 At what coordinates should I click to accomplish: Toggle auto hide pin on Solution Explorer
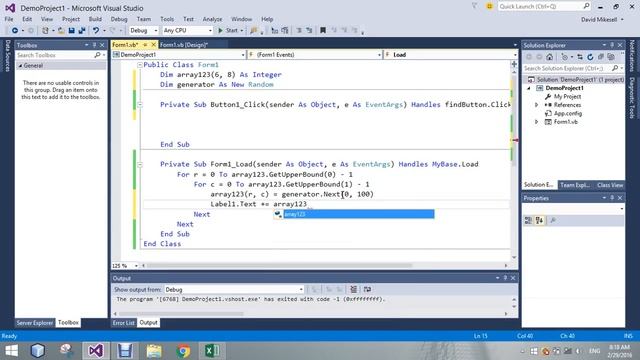[612, 45]
